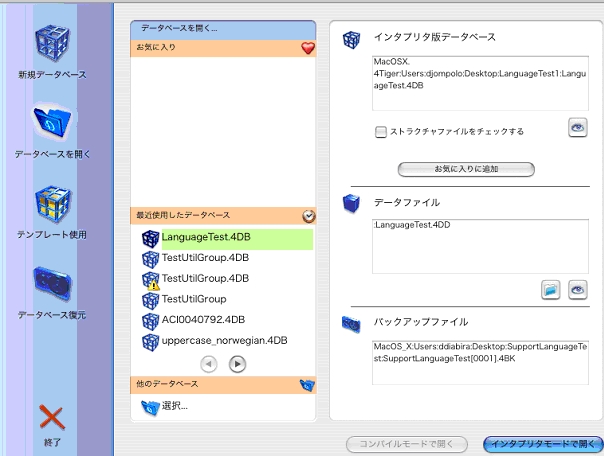Click the インタプリタモードで開く button
The image size is (604, 456).
(x=543, y=442)
